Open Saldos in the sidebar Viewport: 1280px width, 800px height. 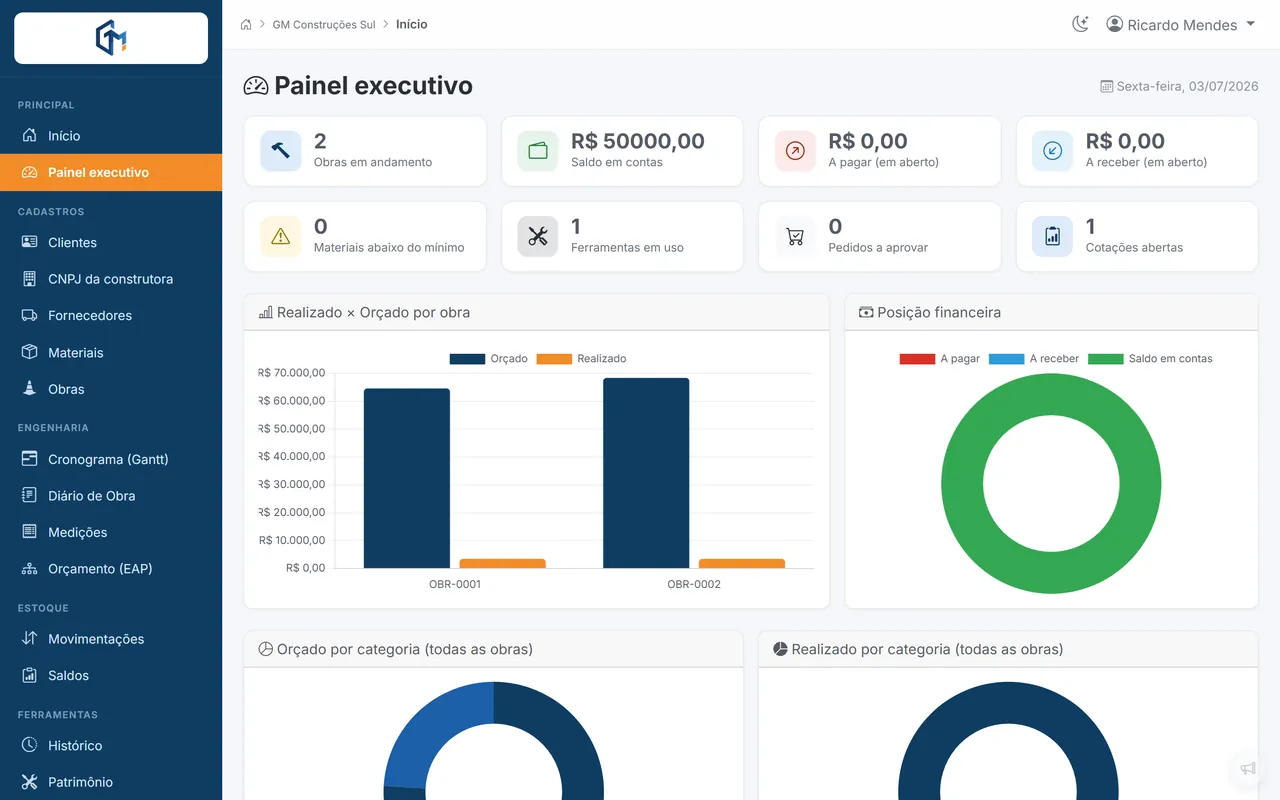coord(111,675)
